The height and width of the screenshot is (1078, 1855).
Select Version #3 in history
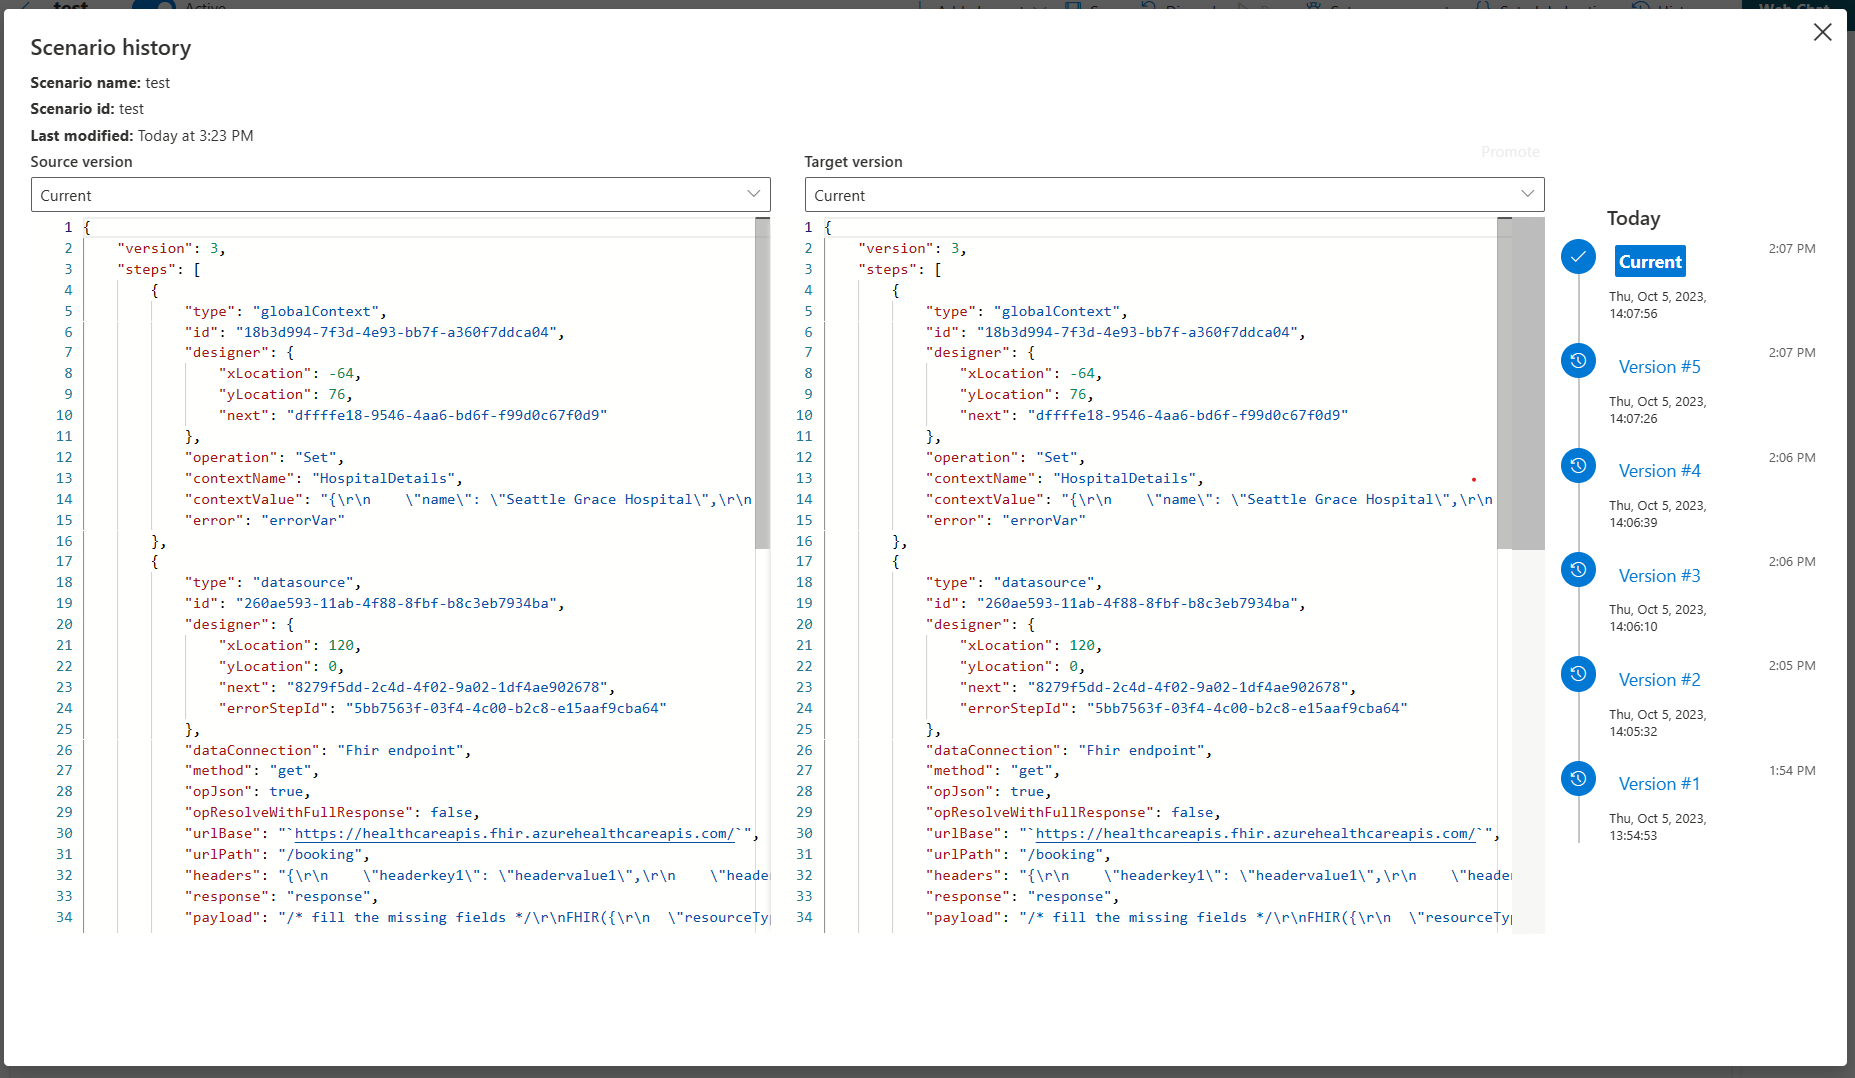coord(1659,576)
